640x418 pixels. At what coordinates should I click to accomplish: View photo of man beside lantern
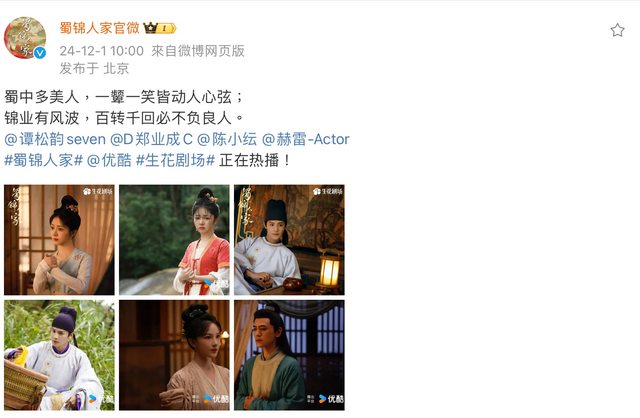point(289,240)
